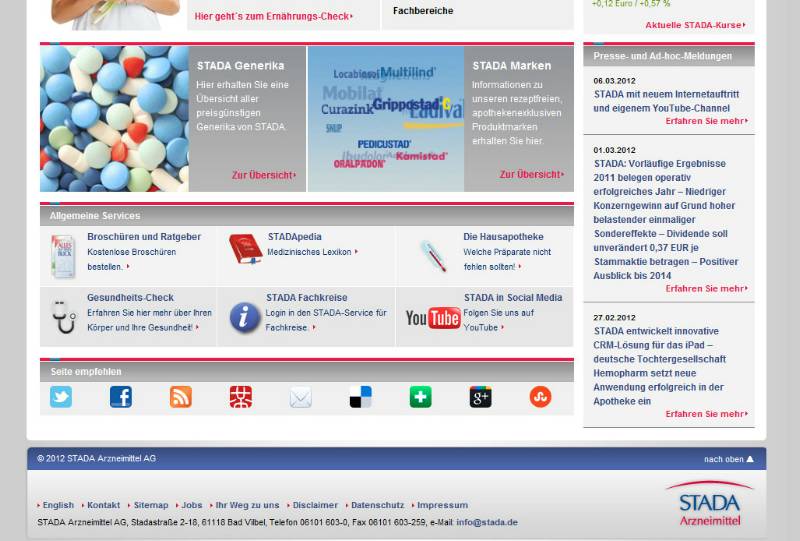This screenshot has height=541, width=800.
Task: Jump to top with 'nach oben'
Action: (x=729, y=459)
